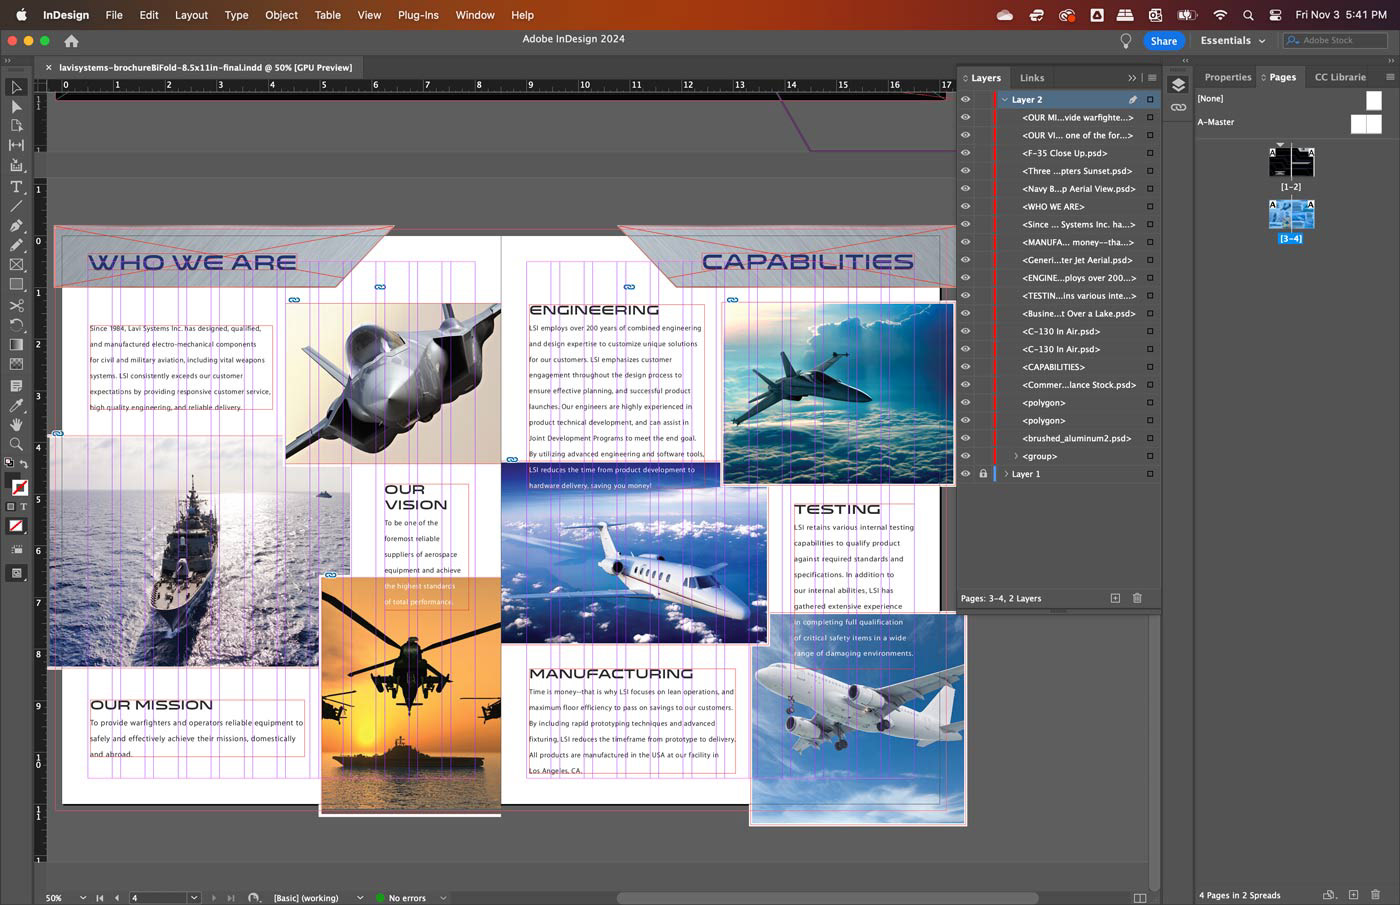Select the Gradient Feather tool
The image size is (1400, 905).
tap(16, 365)
